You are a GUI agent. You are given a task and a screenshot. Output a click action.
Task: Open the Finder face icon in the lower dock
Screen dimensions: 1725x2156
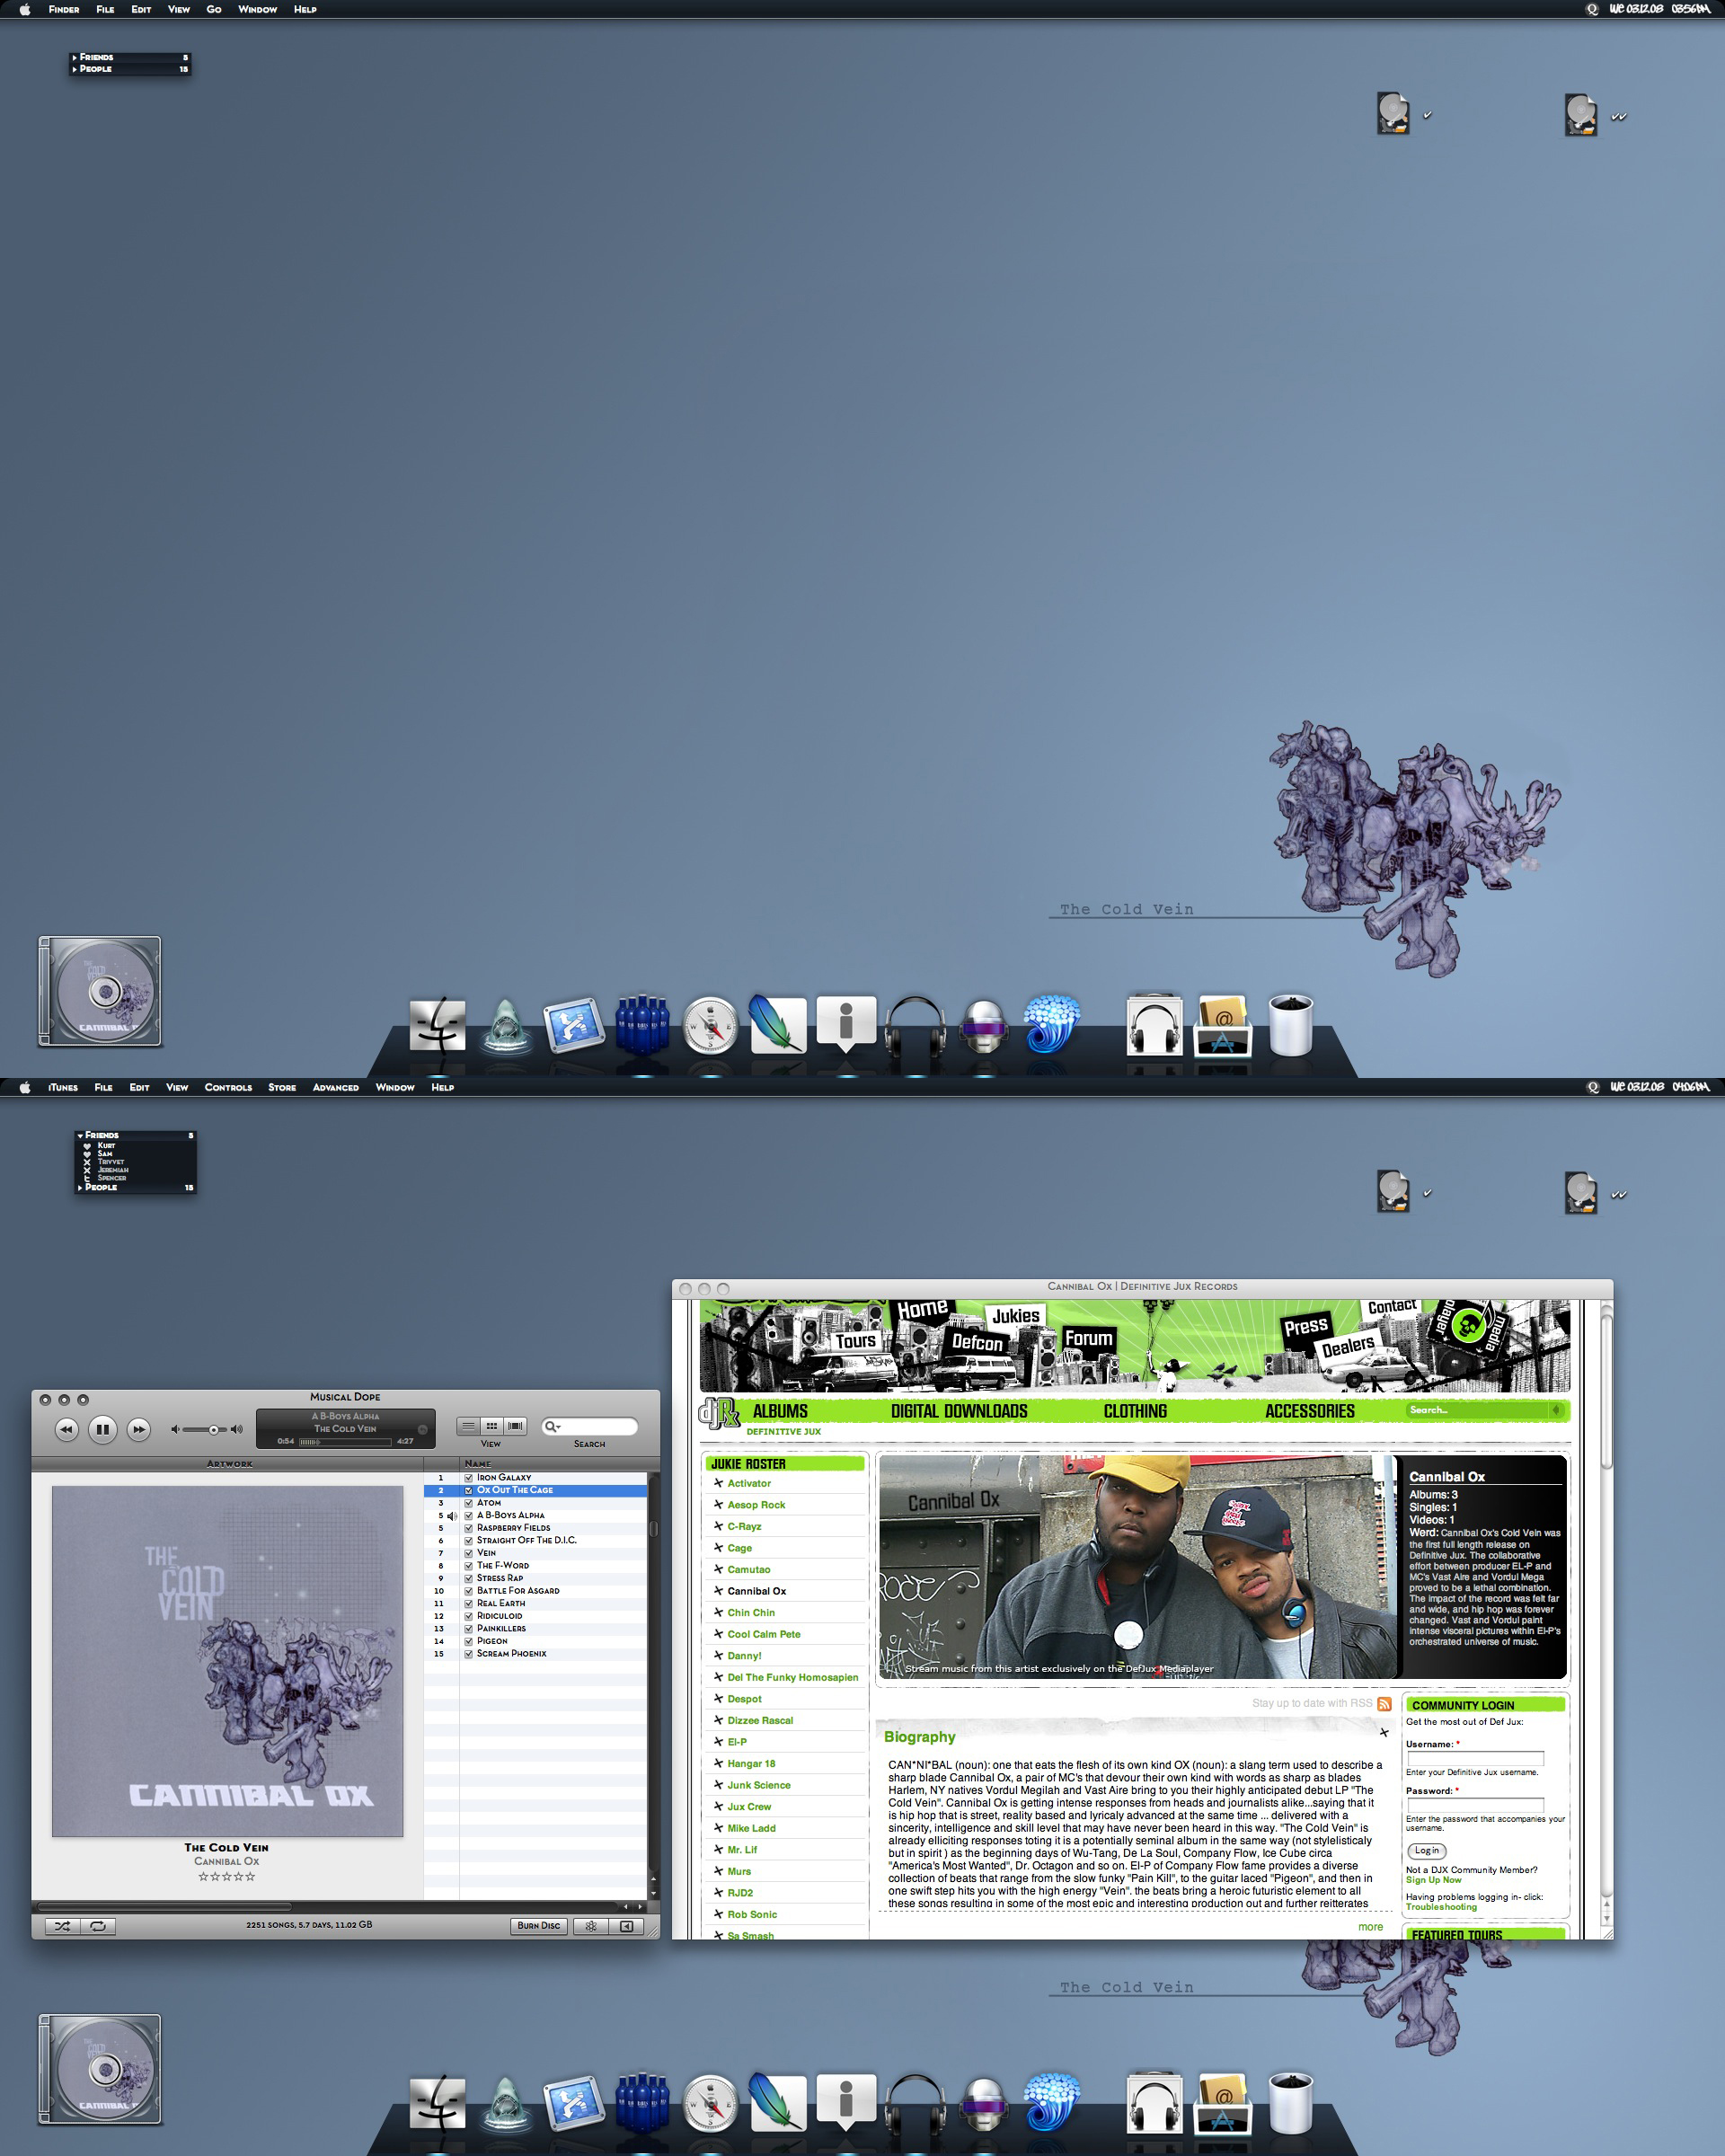tap(437, 2103)
